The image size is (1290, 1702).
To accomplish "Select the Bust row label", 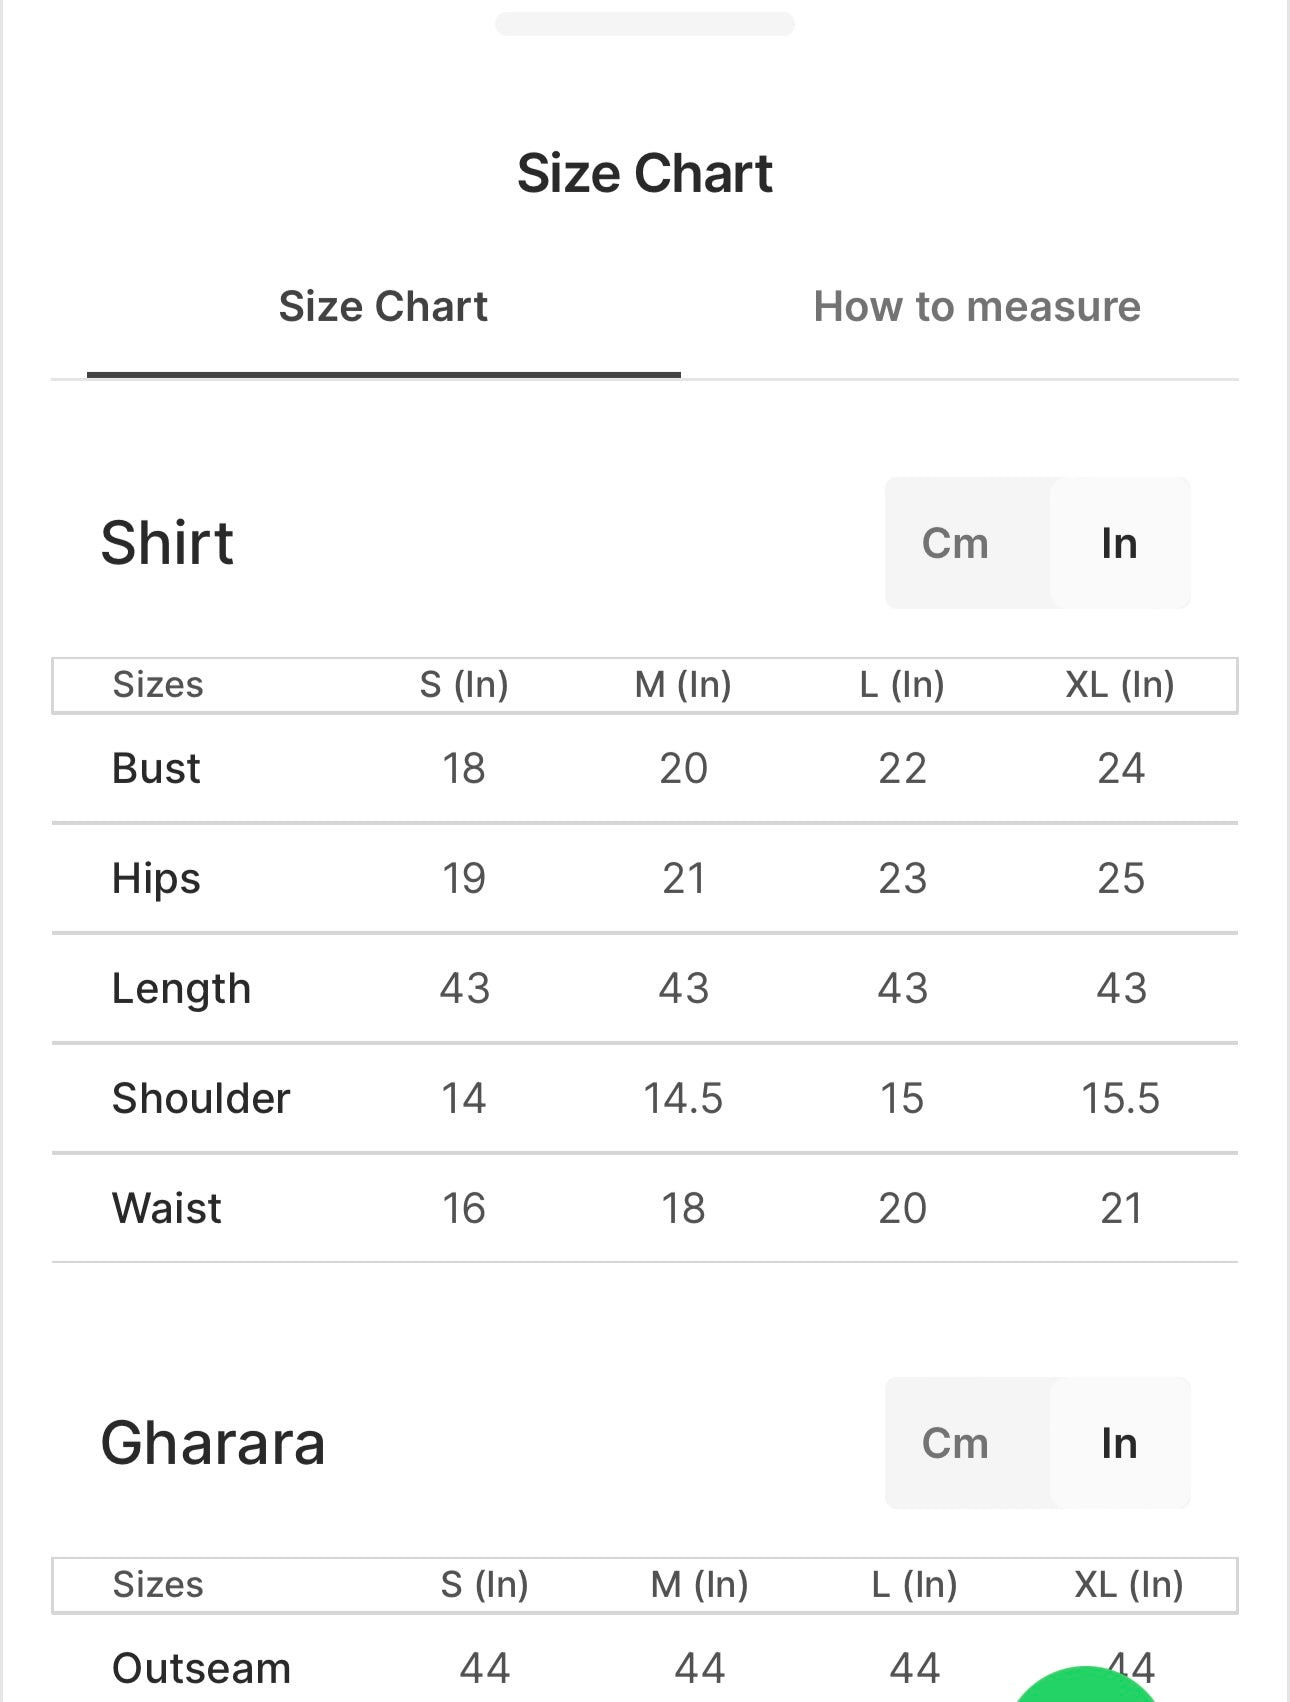I will coord(156,768).
